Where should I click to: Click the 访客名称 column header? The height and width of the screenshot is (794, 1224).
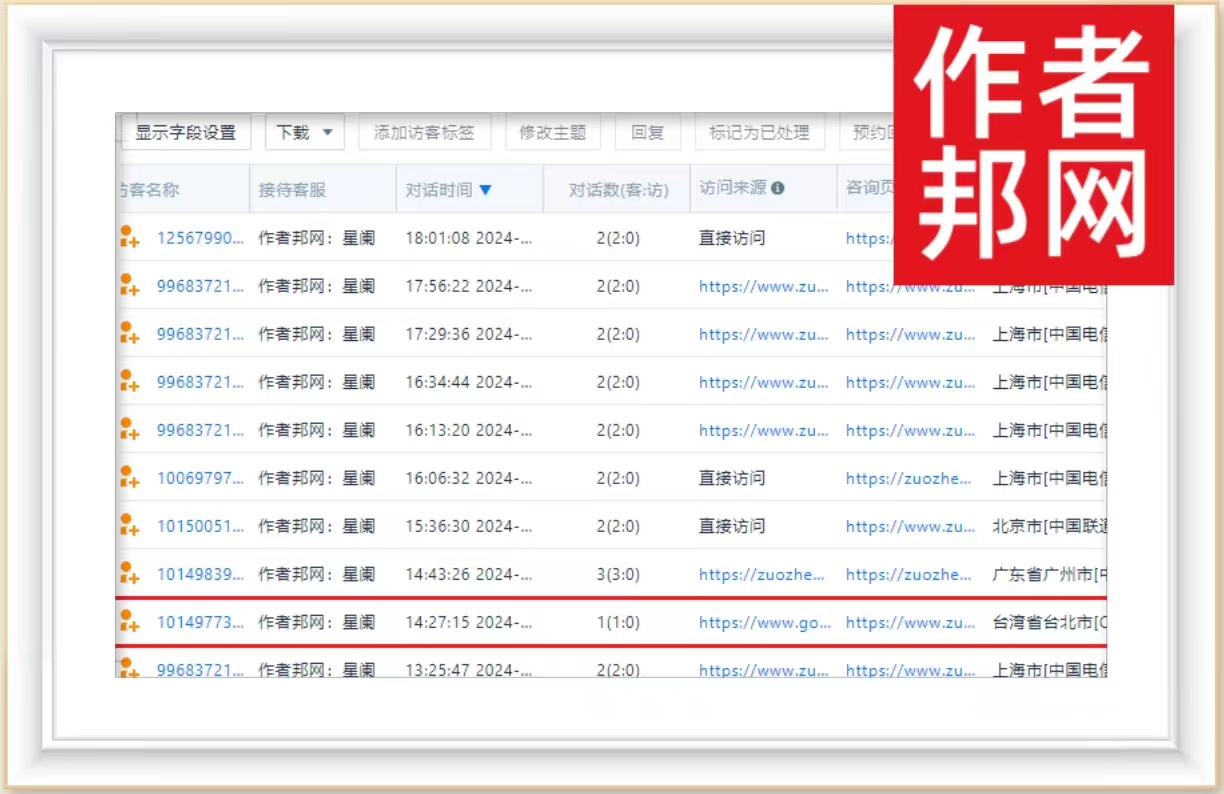coord(150,190)
